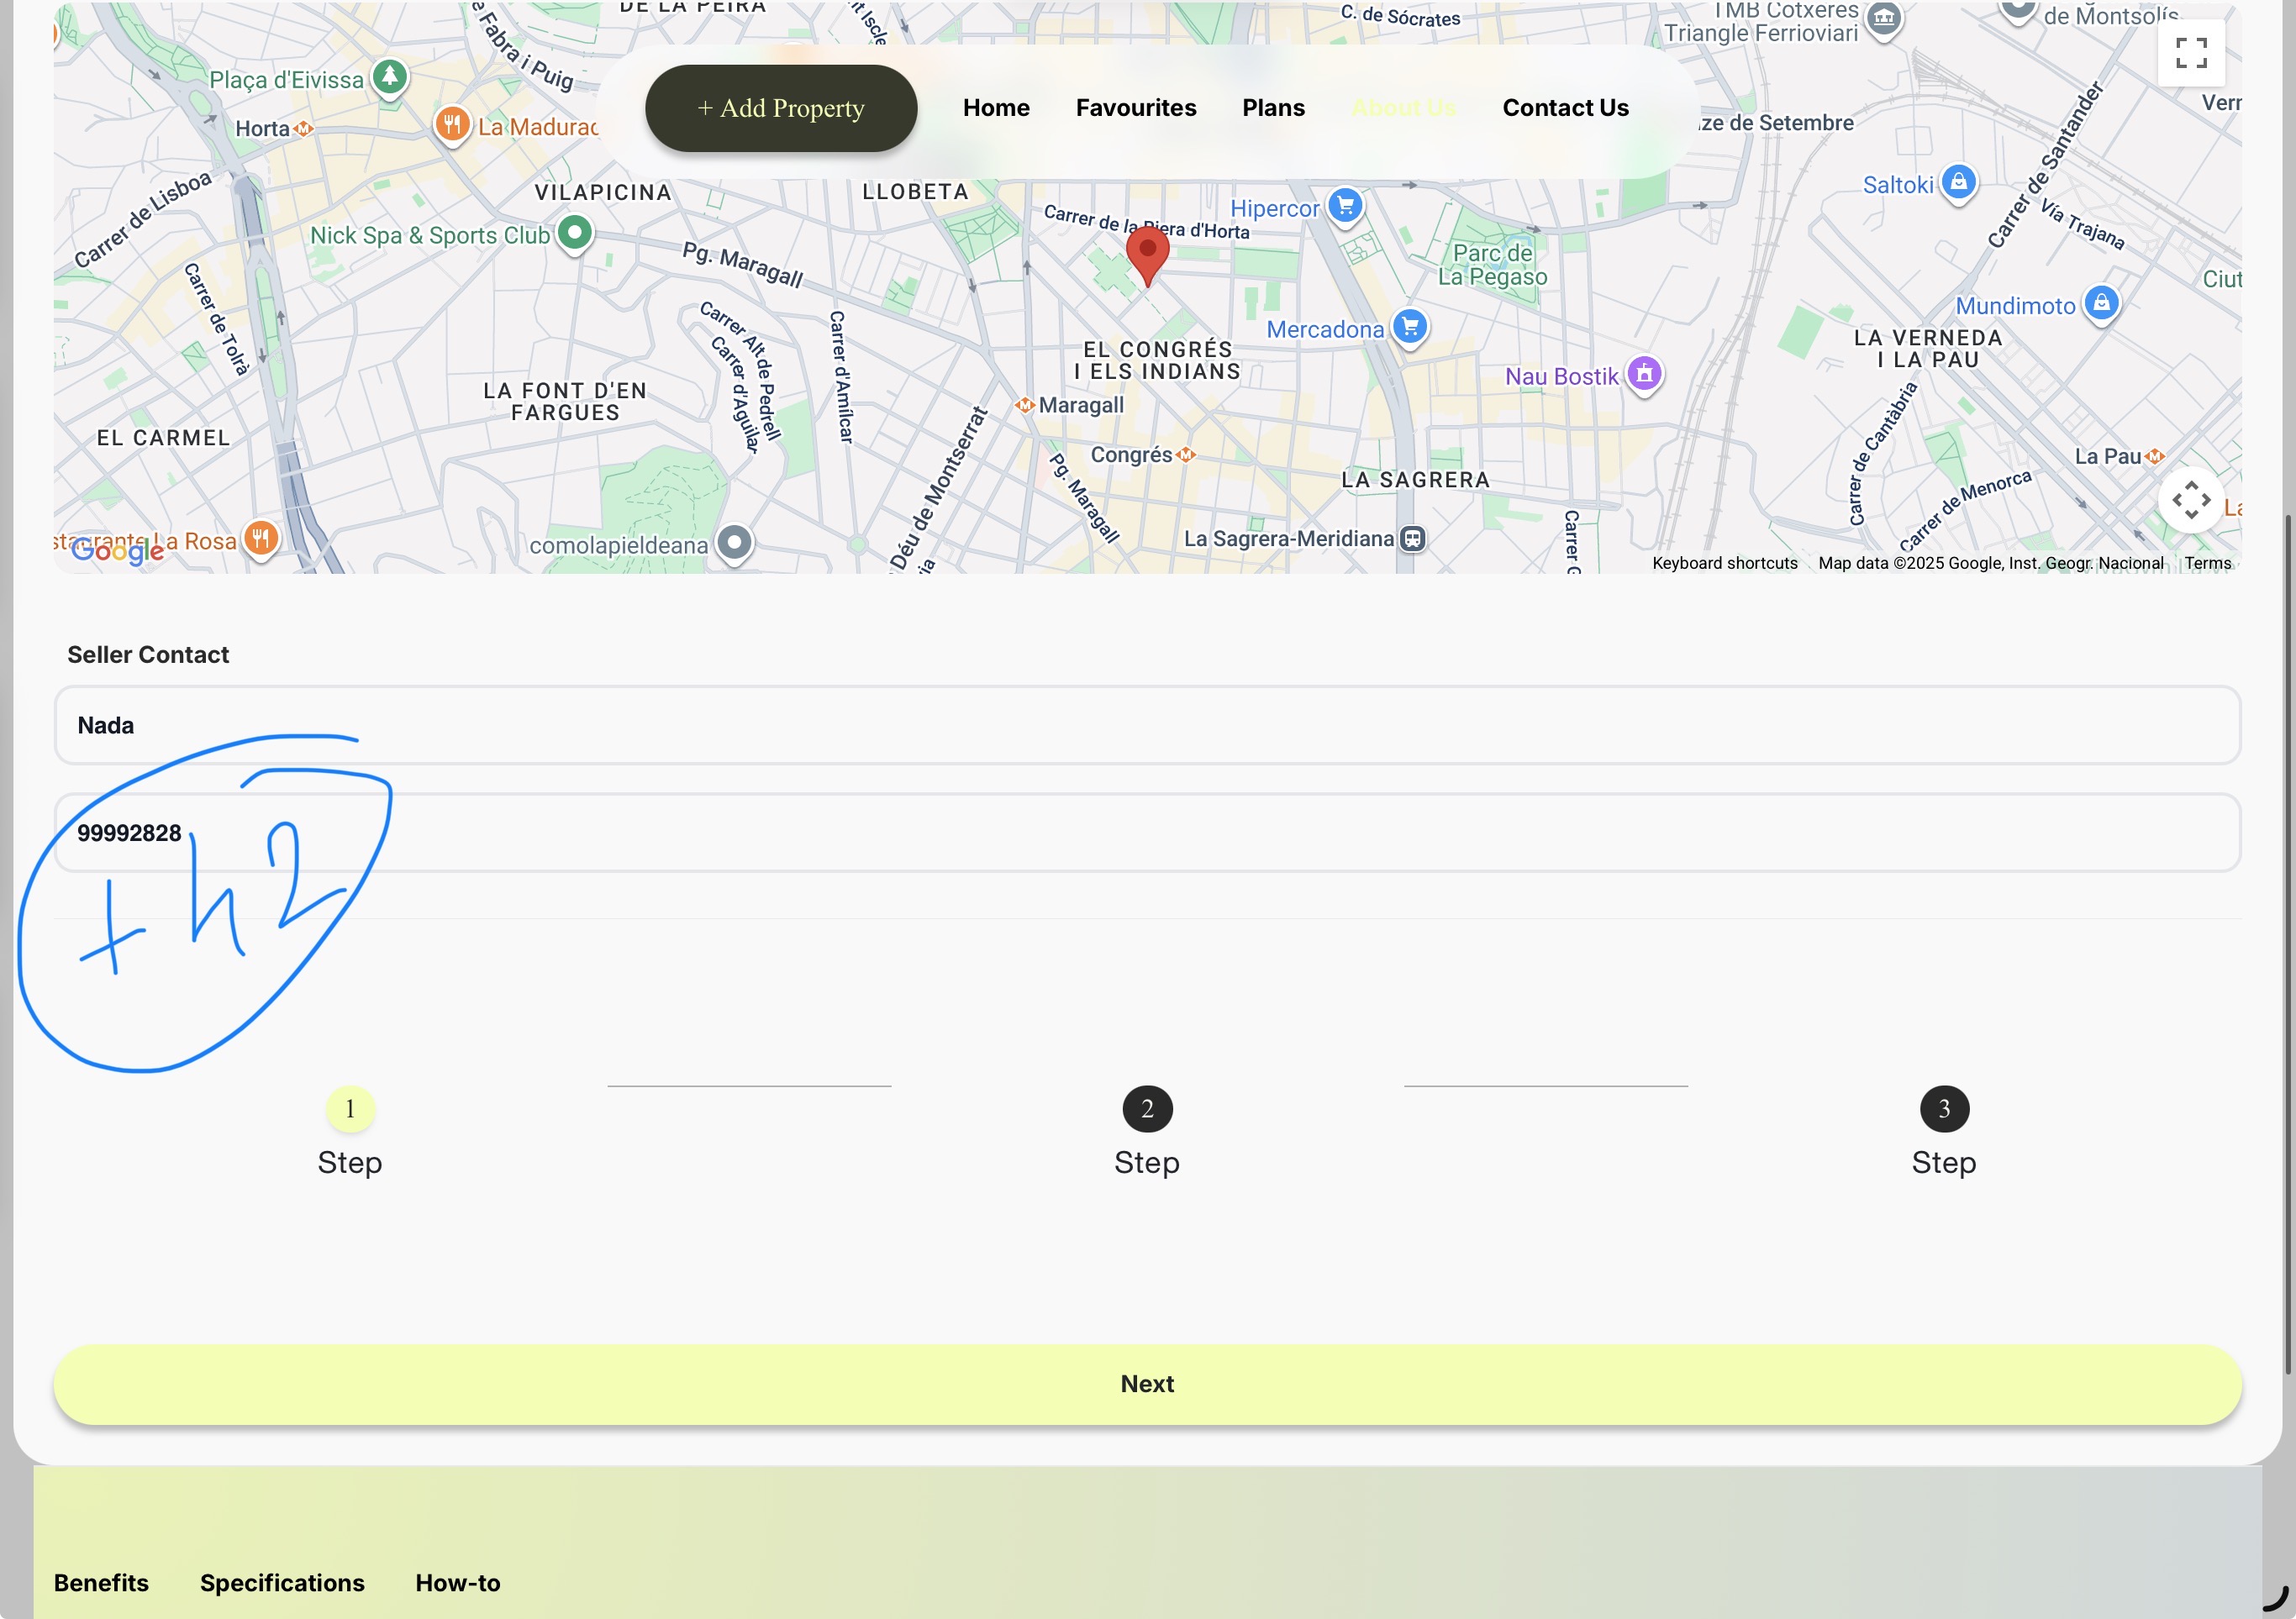Click the Hipercor store marker icon

click(x=1345, y=206)
